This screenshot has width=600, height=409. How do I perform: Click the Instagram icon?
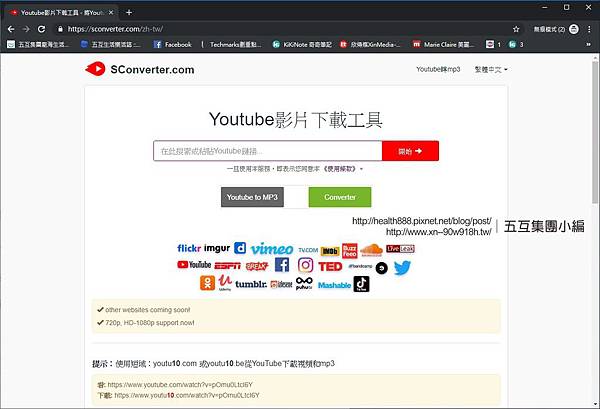point(305,265)
